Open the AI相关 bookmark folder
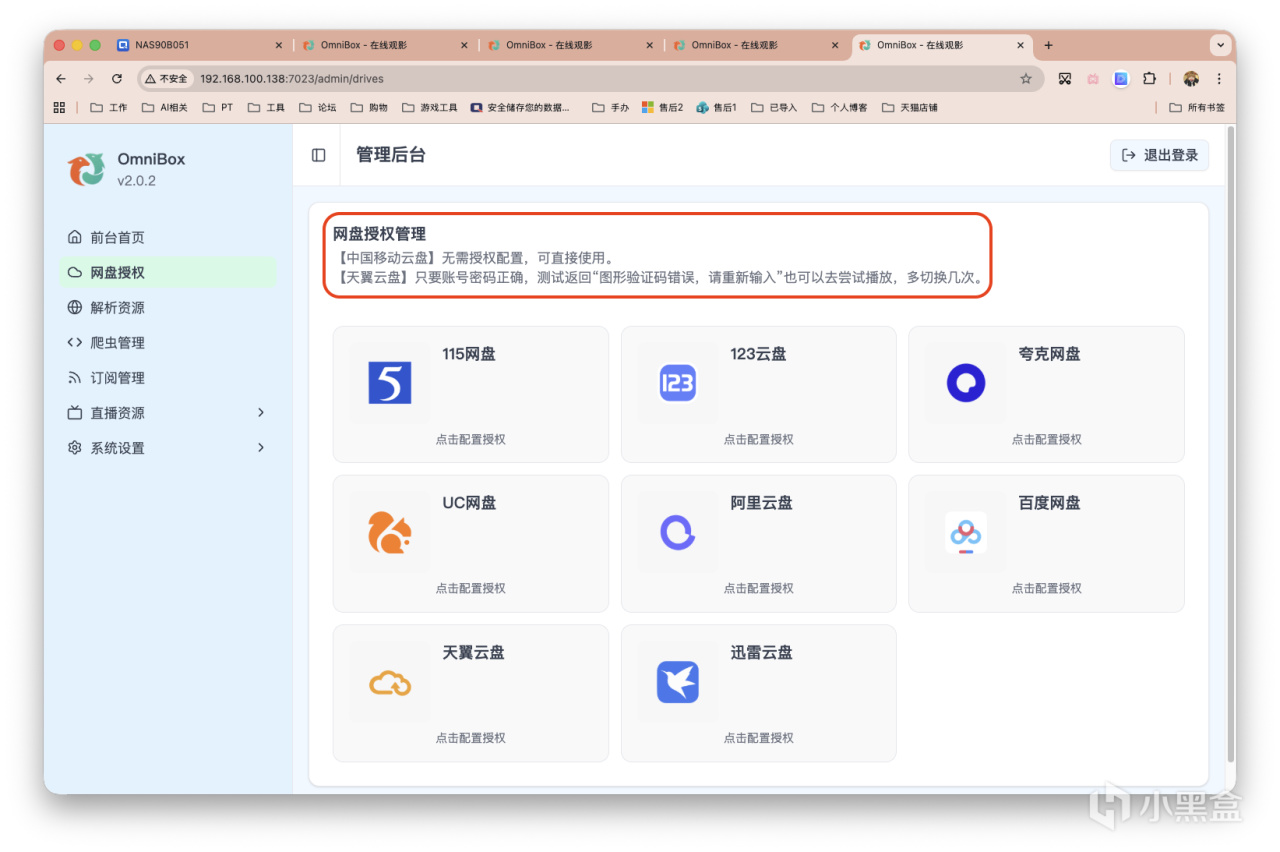 coord(165,107)
